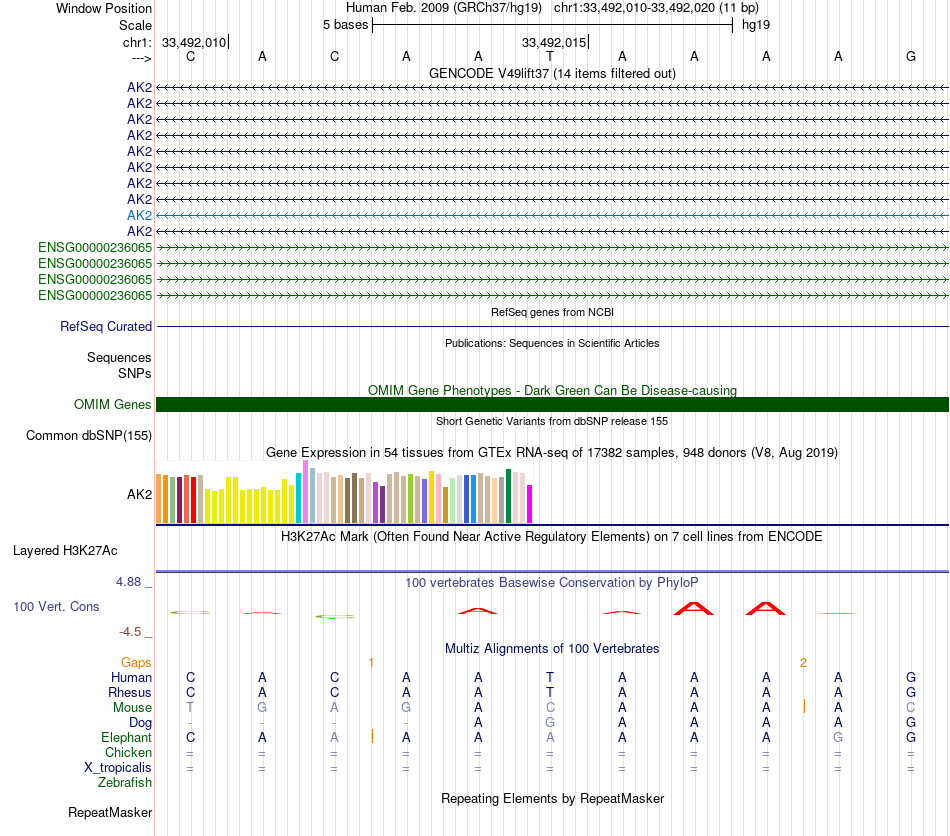Open the RefSeq genes from NCBI title
The height and width of the screenshot is (836, 950).
coord(552,312)
